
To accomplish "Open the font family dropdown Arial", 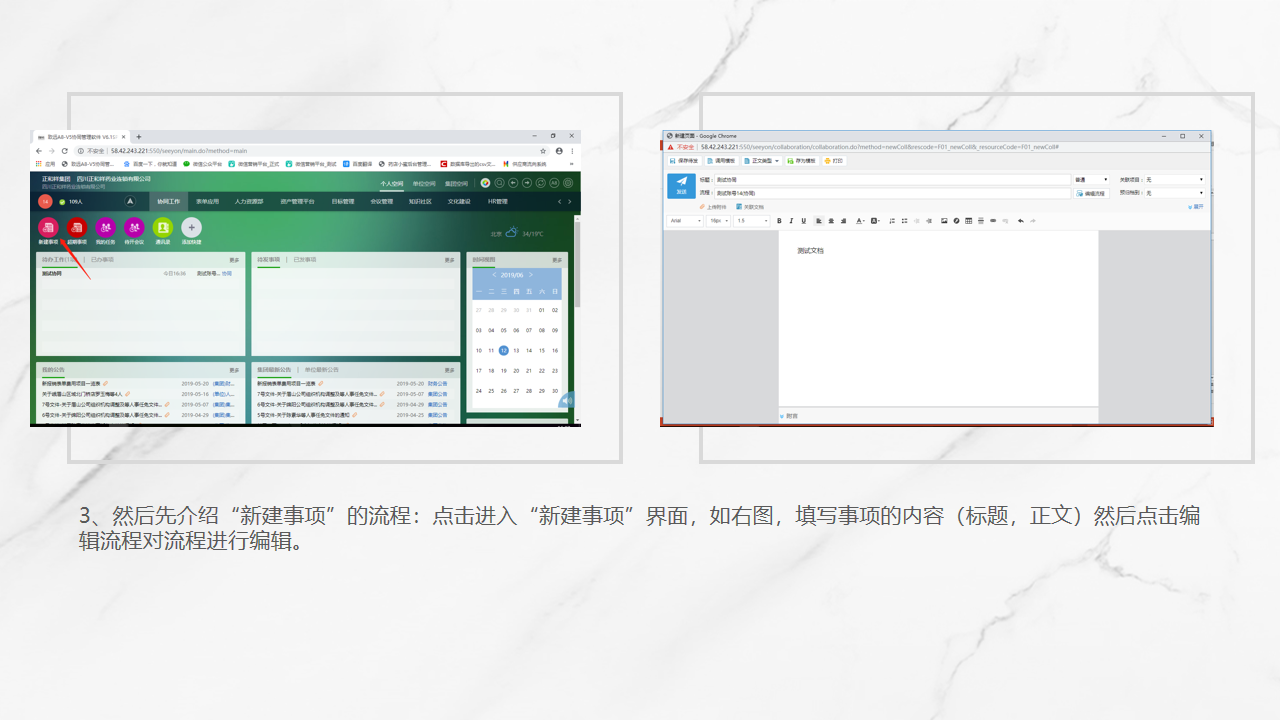I will pyautogui.click(x=685, y=220).
